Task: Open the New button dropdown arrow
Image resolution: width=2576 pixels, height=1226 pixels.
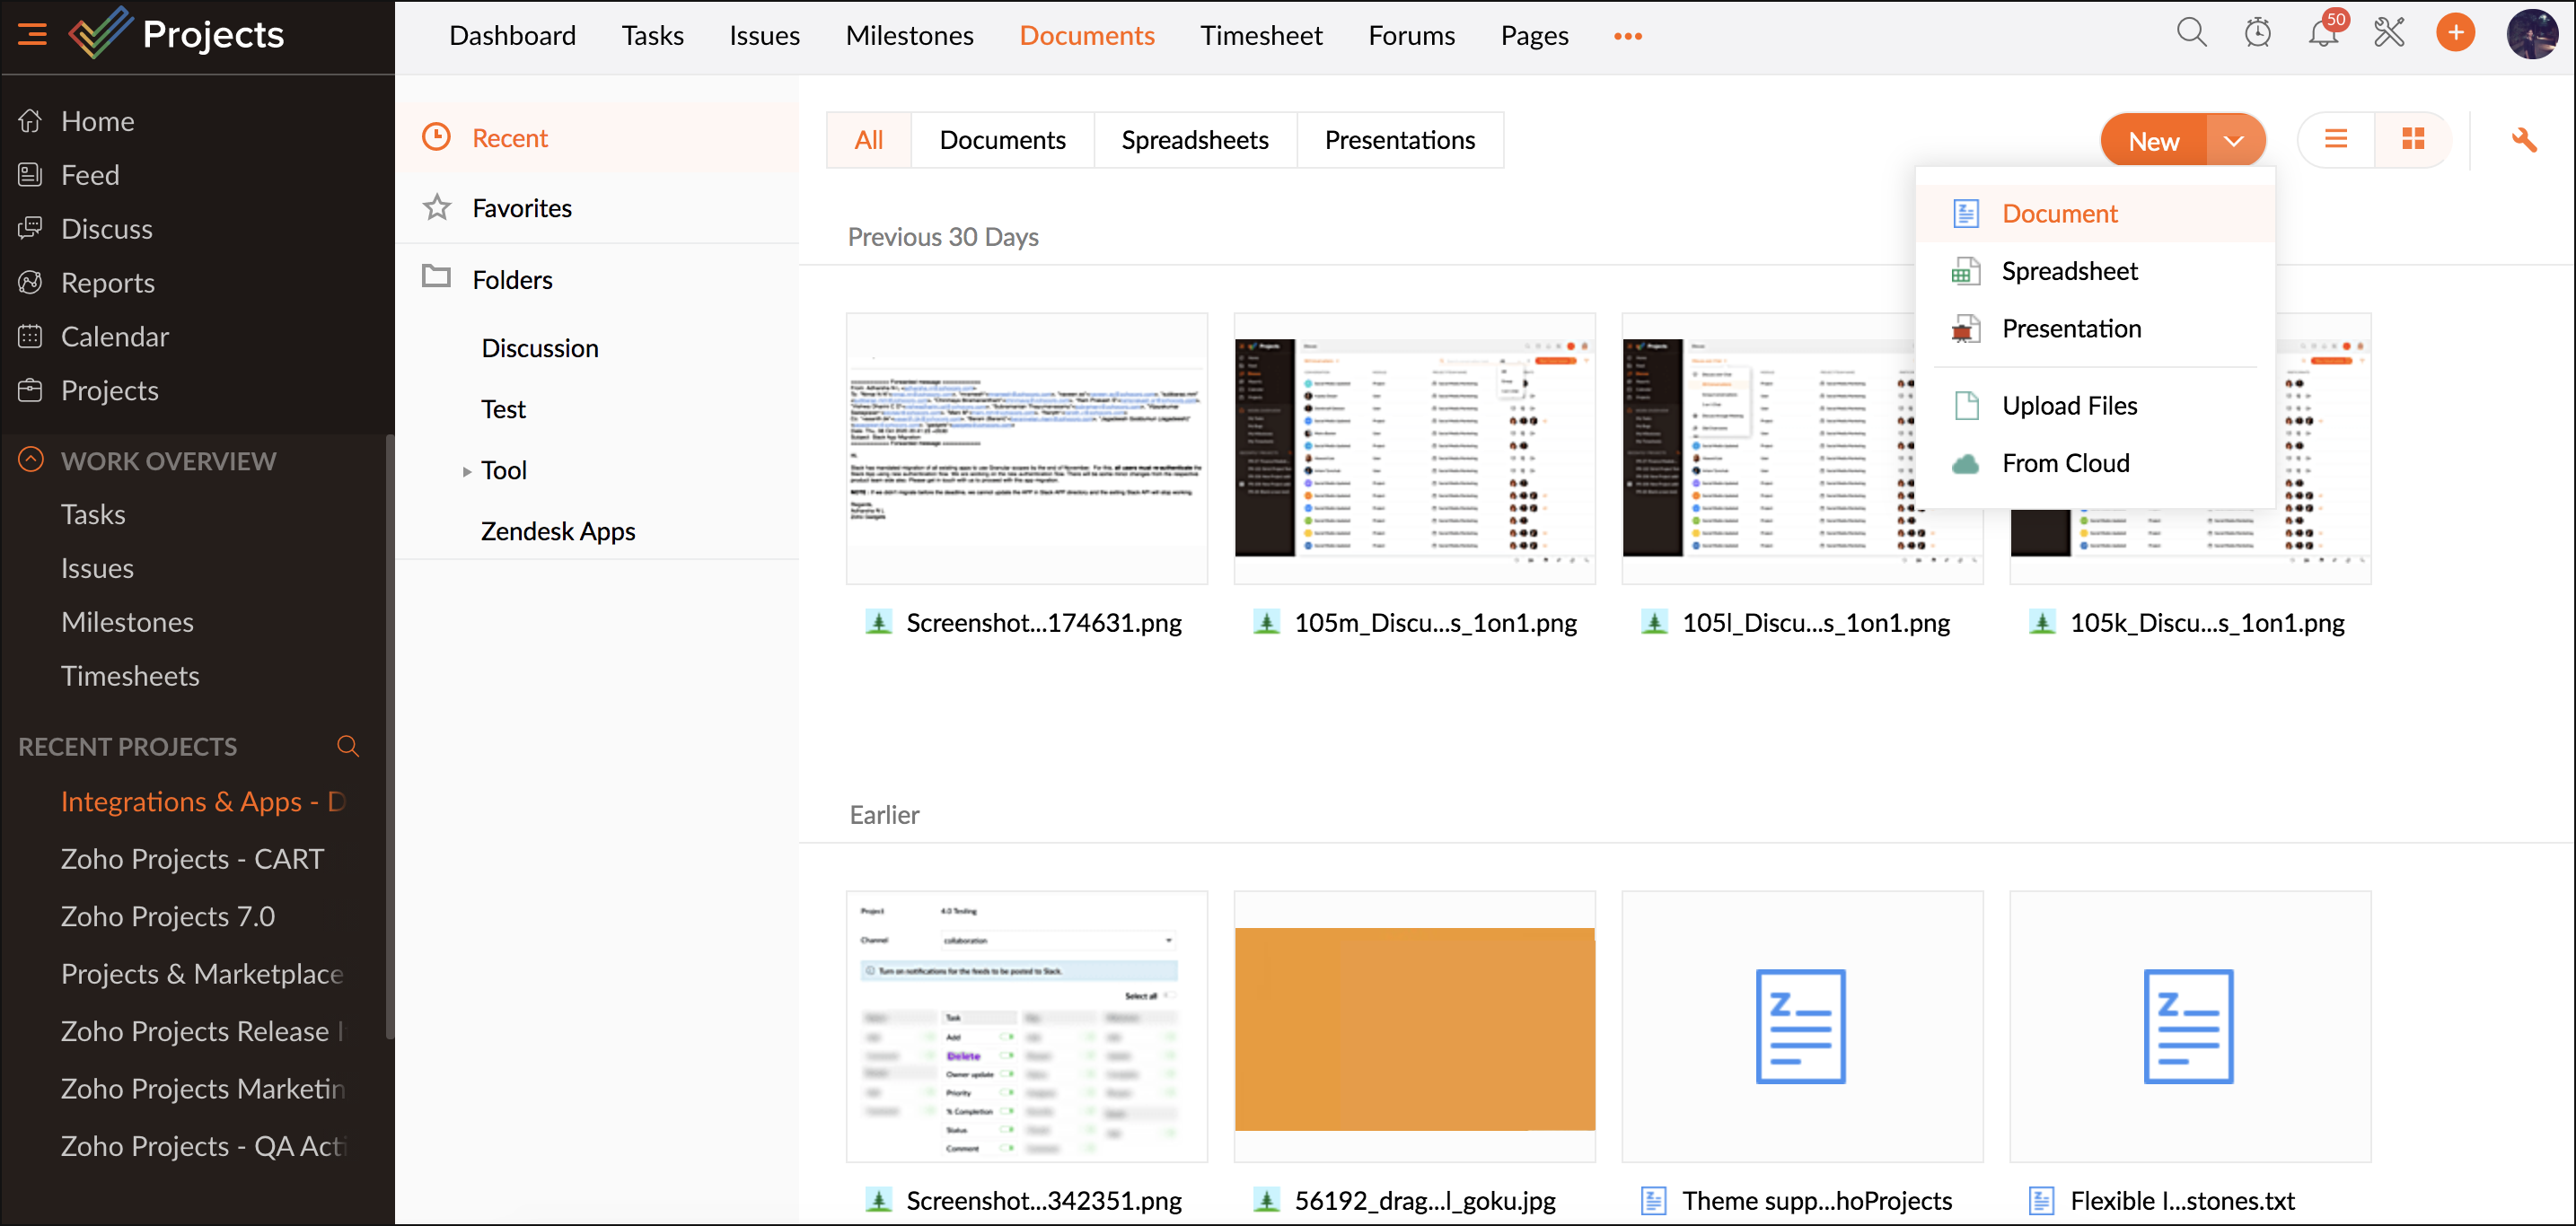Action: [x=2233, y=141]
